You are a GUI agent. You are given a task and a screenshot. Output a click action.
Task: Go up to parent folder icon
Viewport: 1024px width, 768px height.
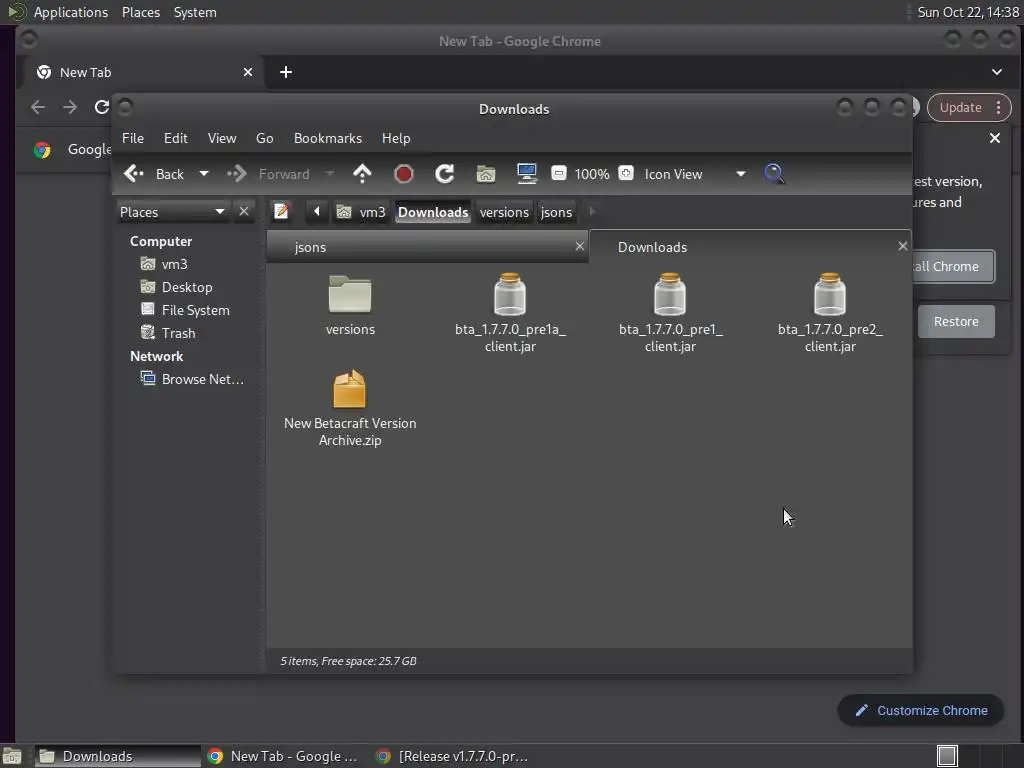pos(362,174)
